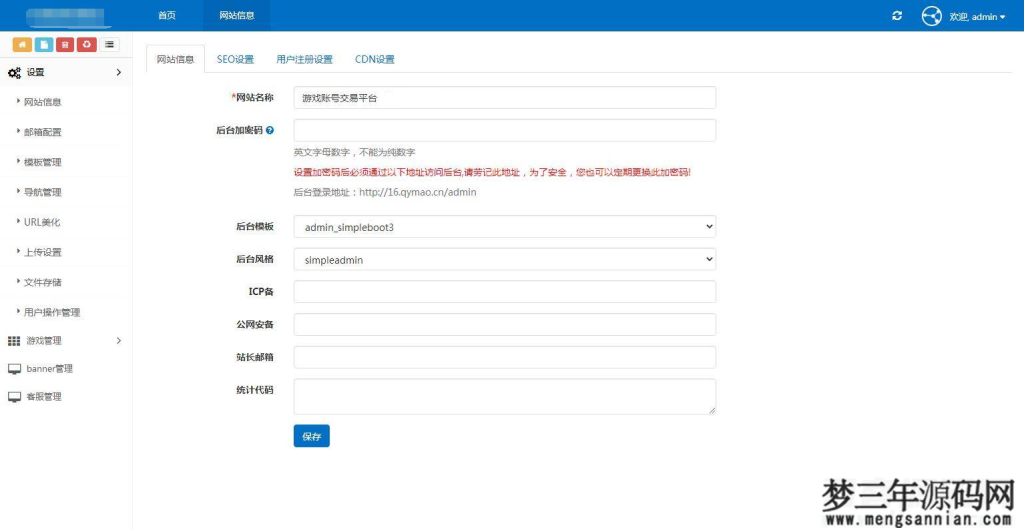1024x530 pixels.
Task: Open the 后台模板 admin_simpleboot3 dropdown
Action: (505, 226)
